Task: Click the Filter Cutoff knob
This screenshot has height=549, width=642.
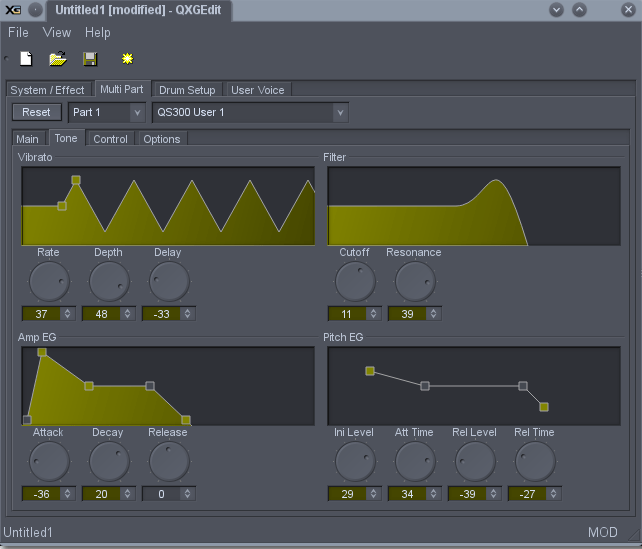Action: click(354, 282)
